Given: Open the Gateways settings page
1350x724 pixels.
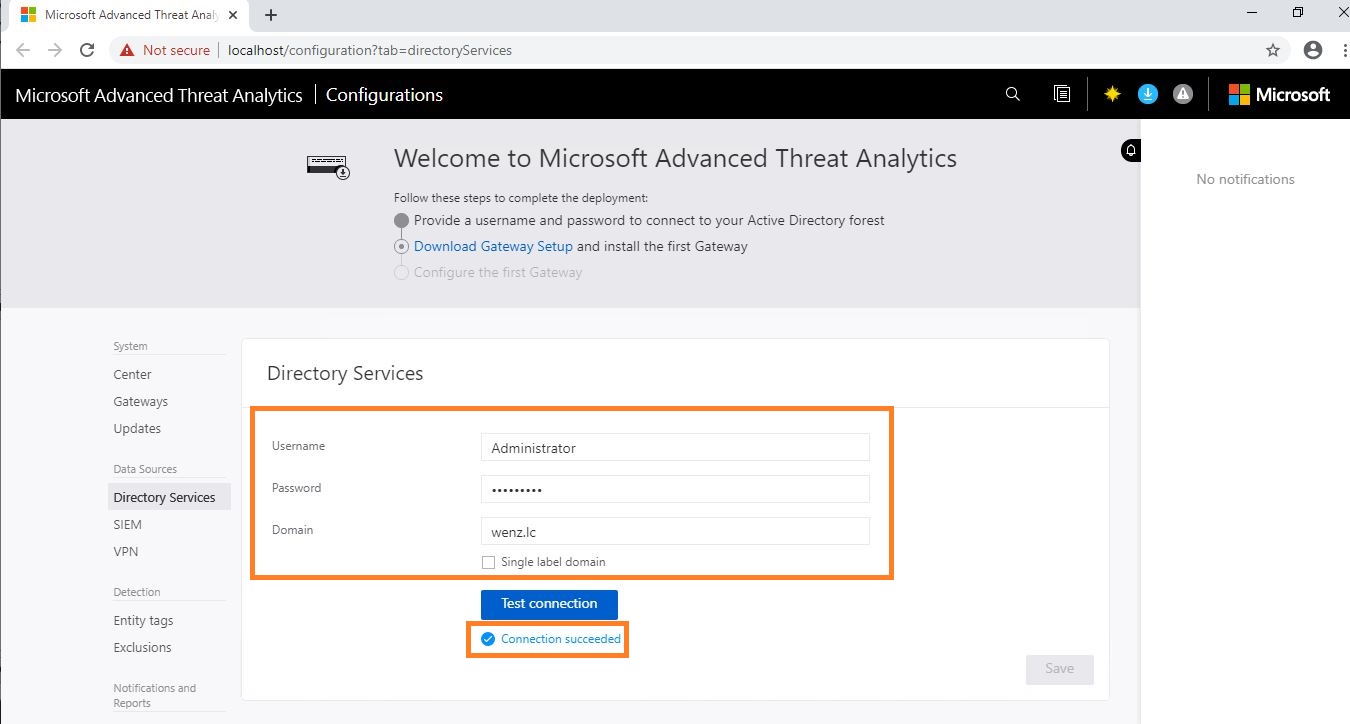Looking at the screenshot, I should click(x=141, y=401).
